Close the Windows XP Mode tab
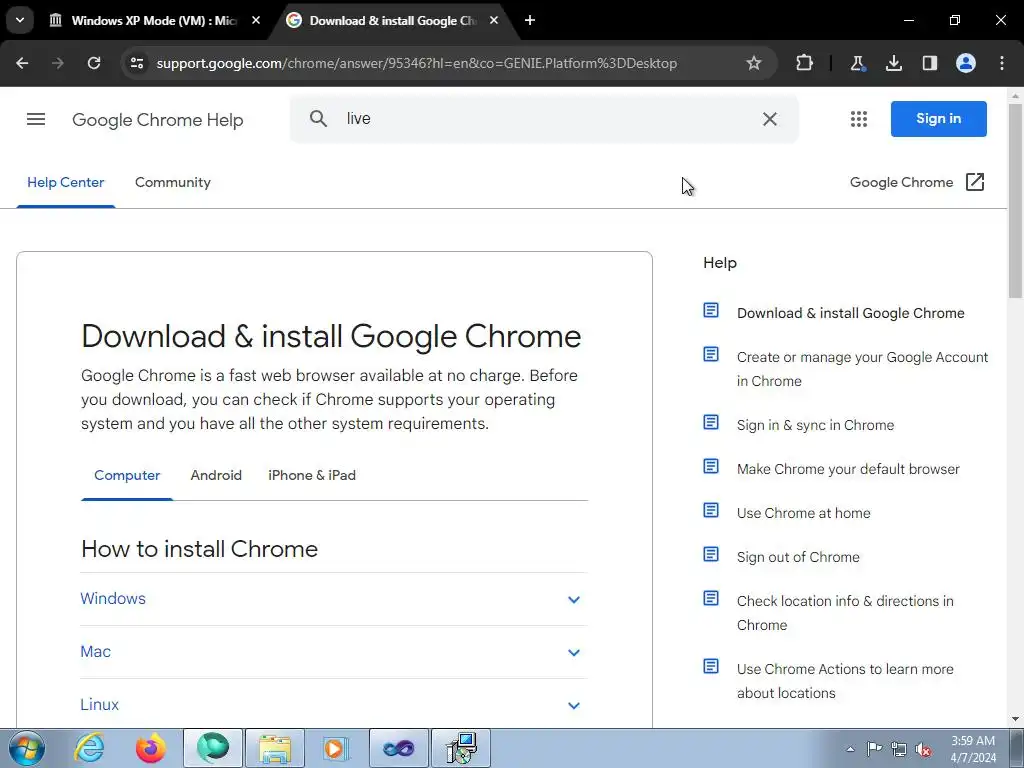The image size is (1024, 768). pos(256,20)
